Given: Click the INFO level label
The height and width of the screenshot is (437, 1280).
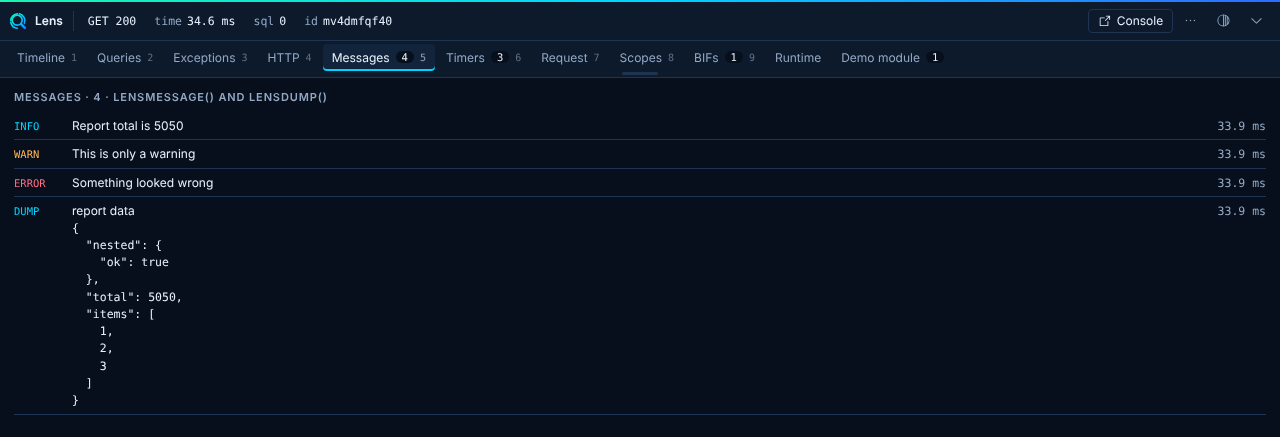Looking at the screenshot, I should tap(27, 126).
